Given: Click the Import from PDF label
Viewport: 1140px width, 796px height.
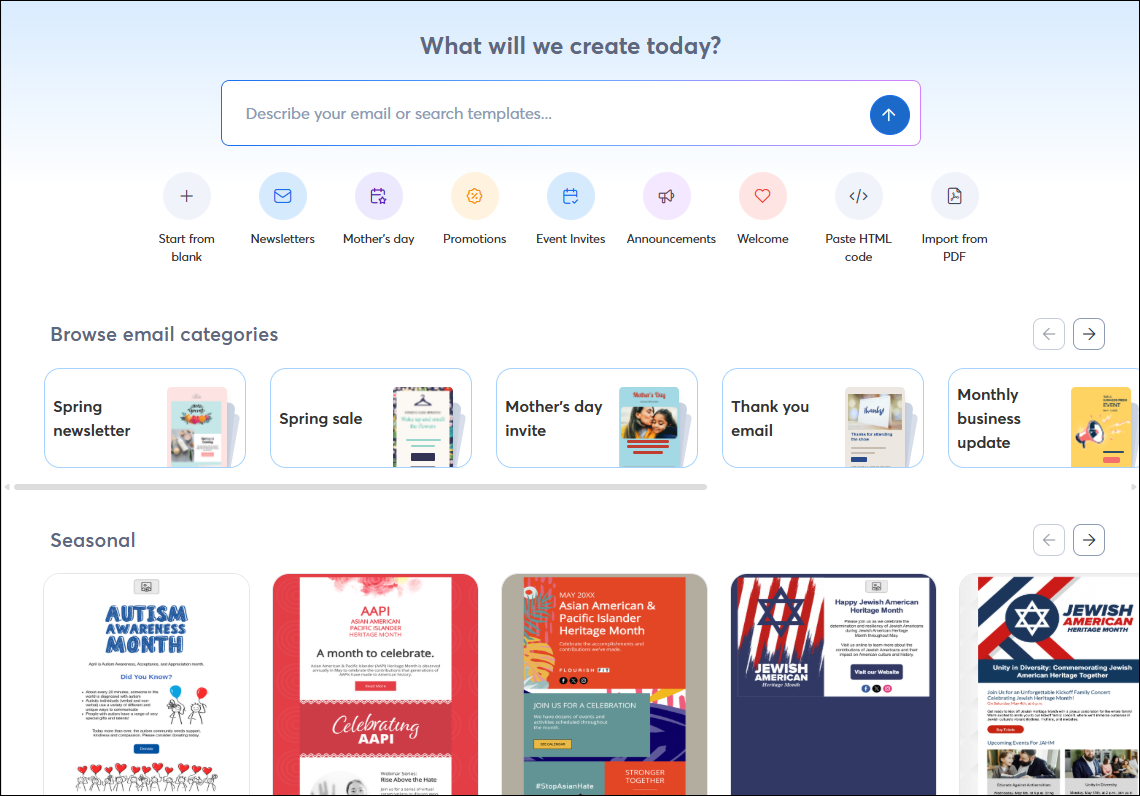Looking at the screenshot, I should point(955,248).
